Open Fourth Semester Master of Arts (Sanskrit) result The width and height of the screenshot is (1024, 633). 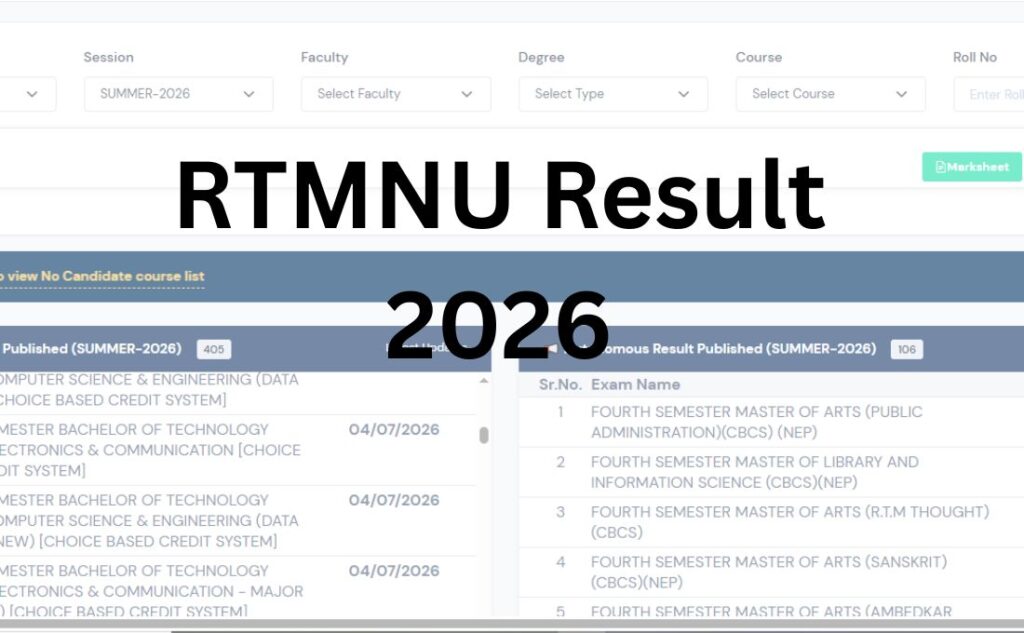tap(769, 572)
